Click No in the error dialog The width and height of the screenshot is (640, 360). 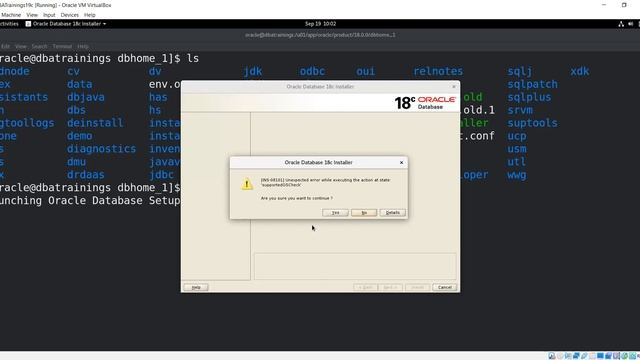(x=364, y=213)
